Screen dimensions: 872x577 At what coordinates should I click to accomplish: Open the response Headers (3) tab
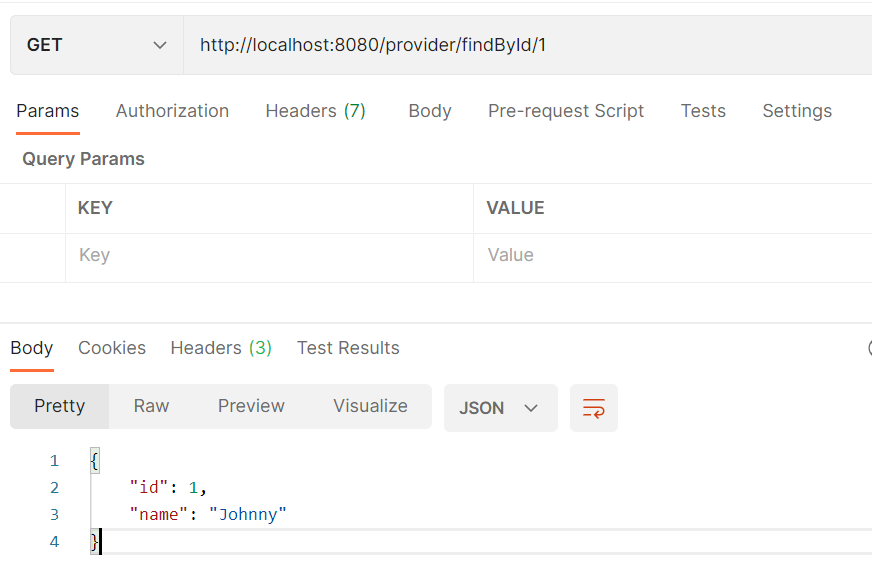click(x=221, y=348)
